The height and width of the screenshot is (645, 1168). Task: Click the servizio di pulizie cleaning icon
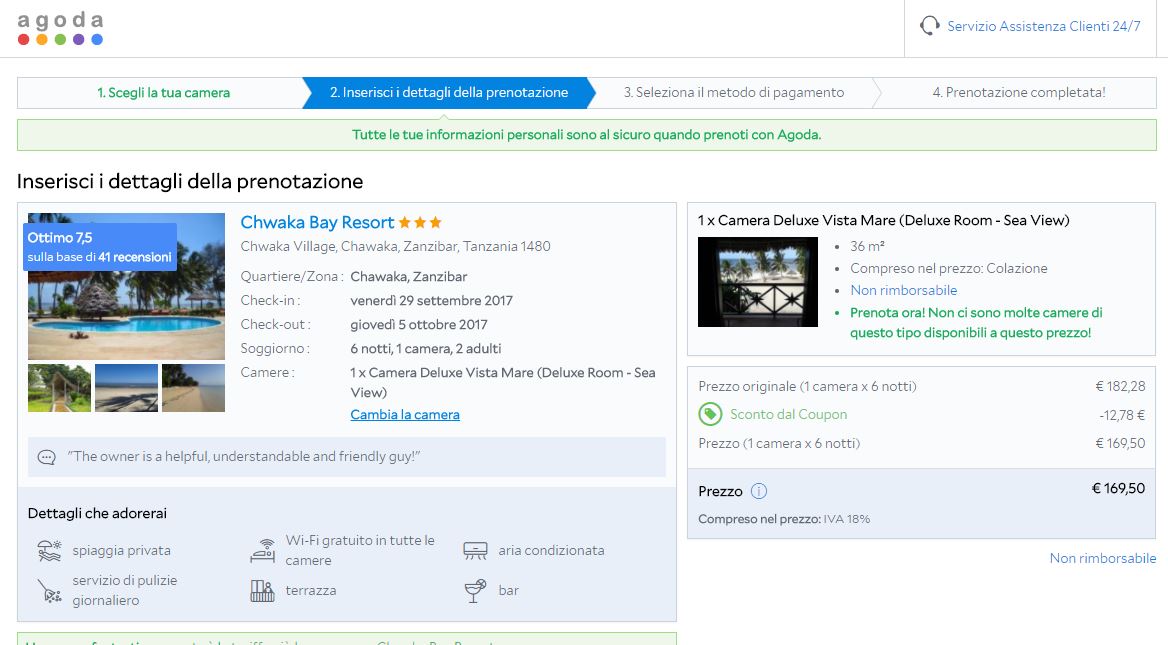click(x=49, y=591)
